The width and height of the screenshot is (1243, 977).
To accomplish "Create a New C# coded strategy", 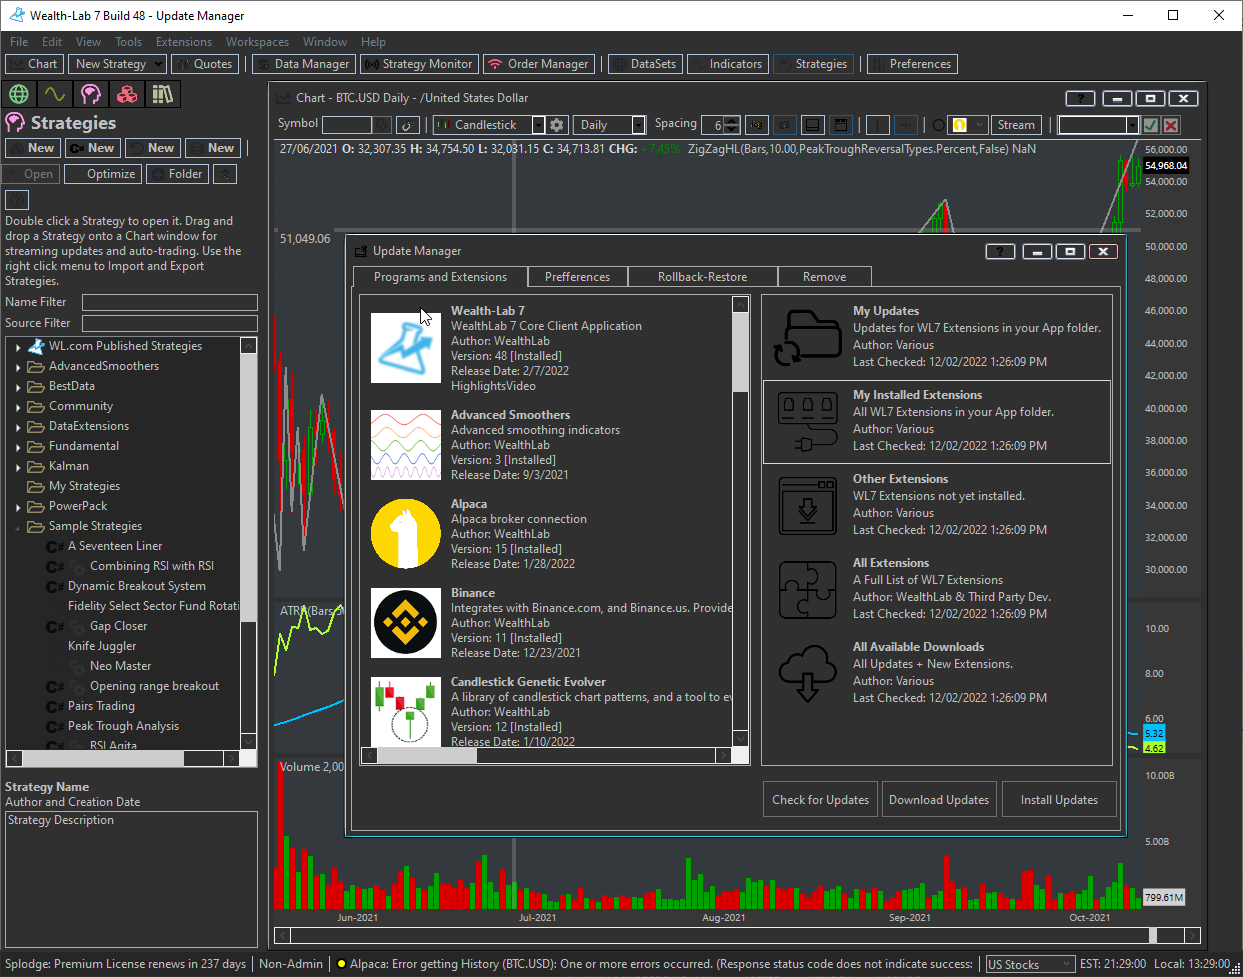I will click(x=93, y=148).
